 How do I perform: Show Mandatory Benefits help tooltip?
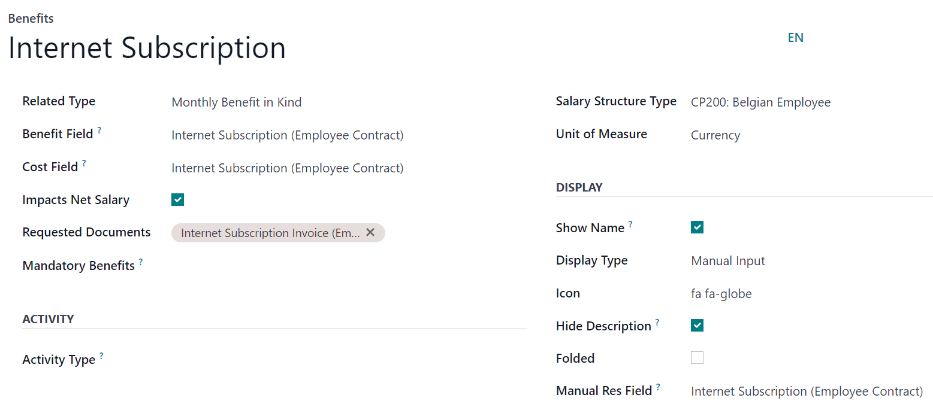click(x=141, y=263)
